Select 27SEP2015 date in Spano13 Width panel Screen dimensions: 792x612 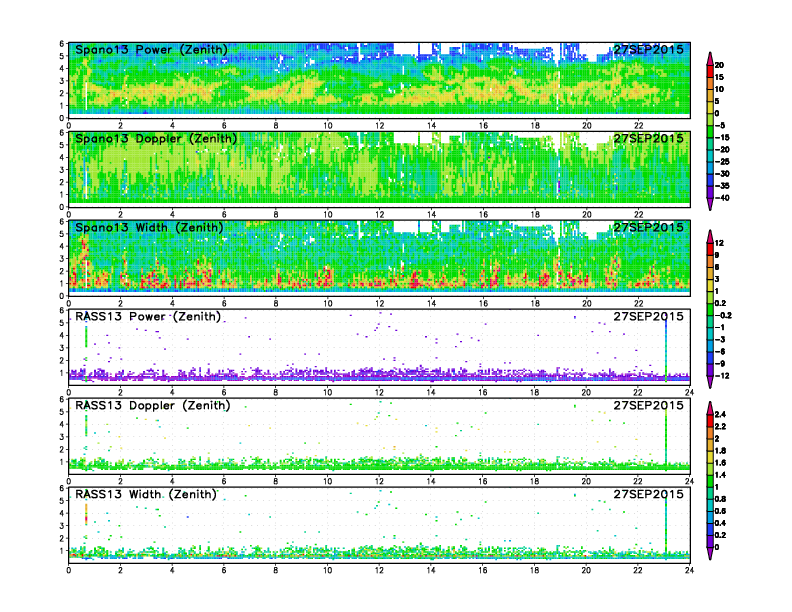point(649,227)
